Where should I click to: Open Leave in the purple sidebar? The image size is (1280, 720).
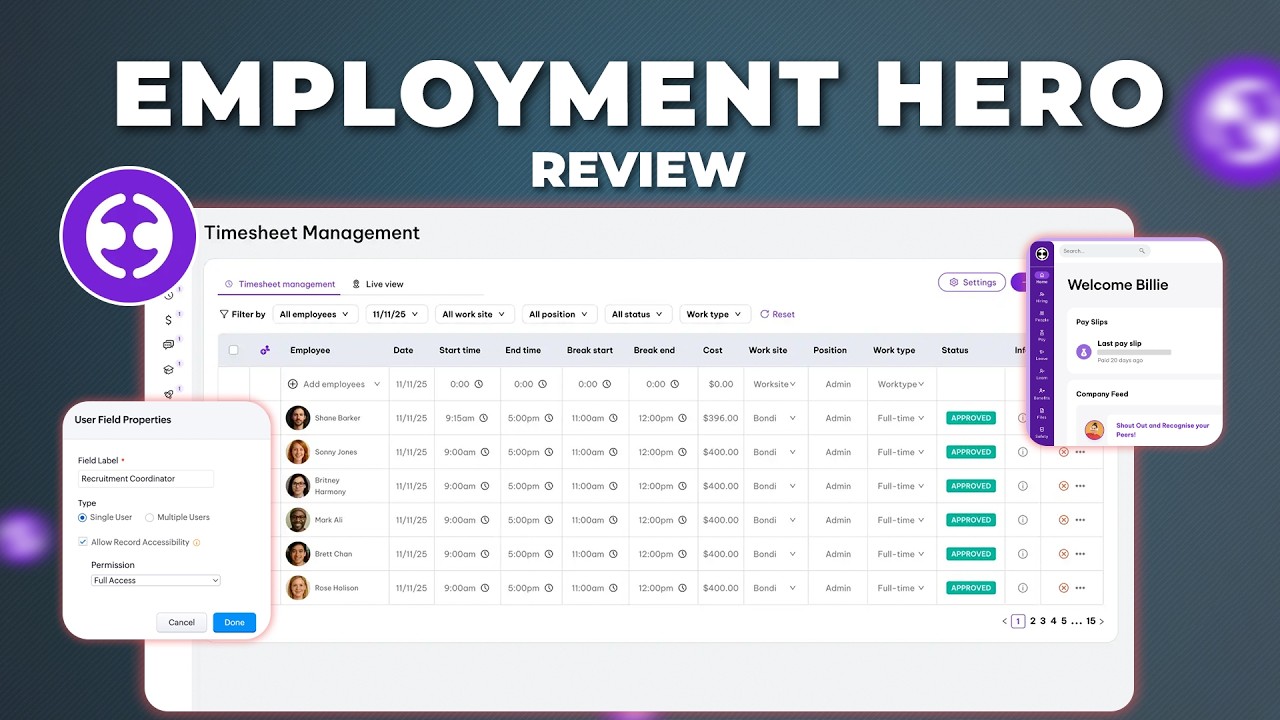tap(1042, 355)
